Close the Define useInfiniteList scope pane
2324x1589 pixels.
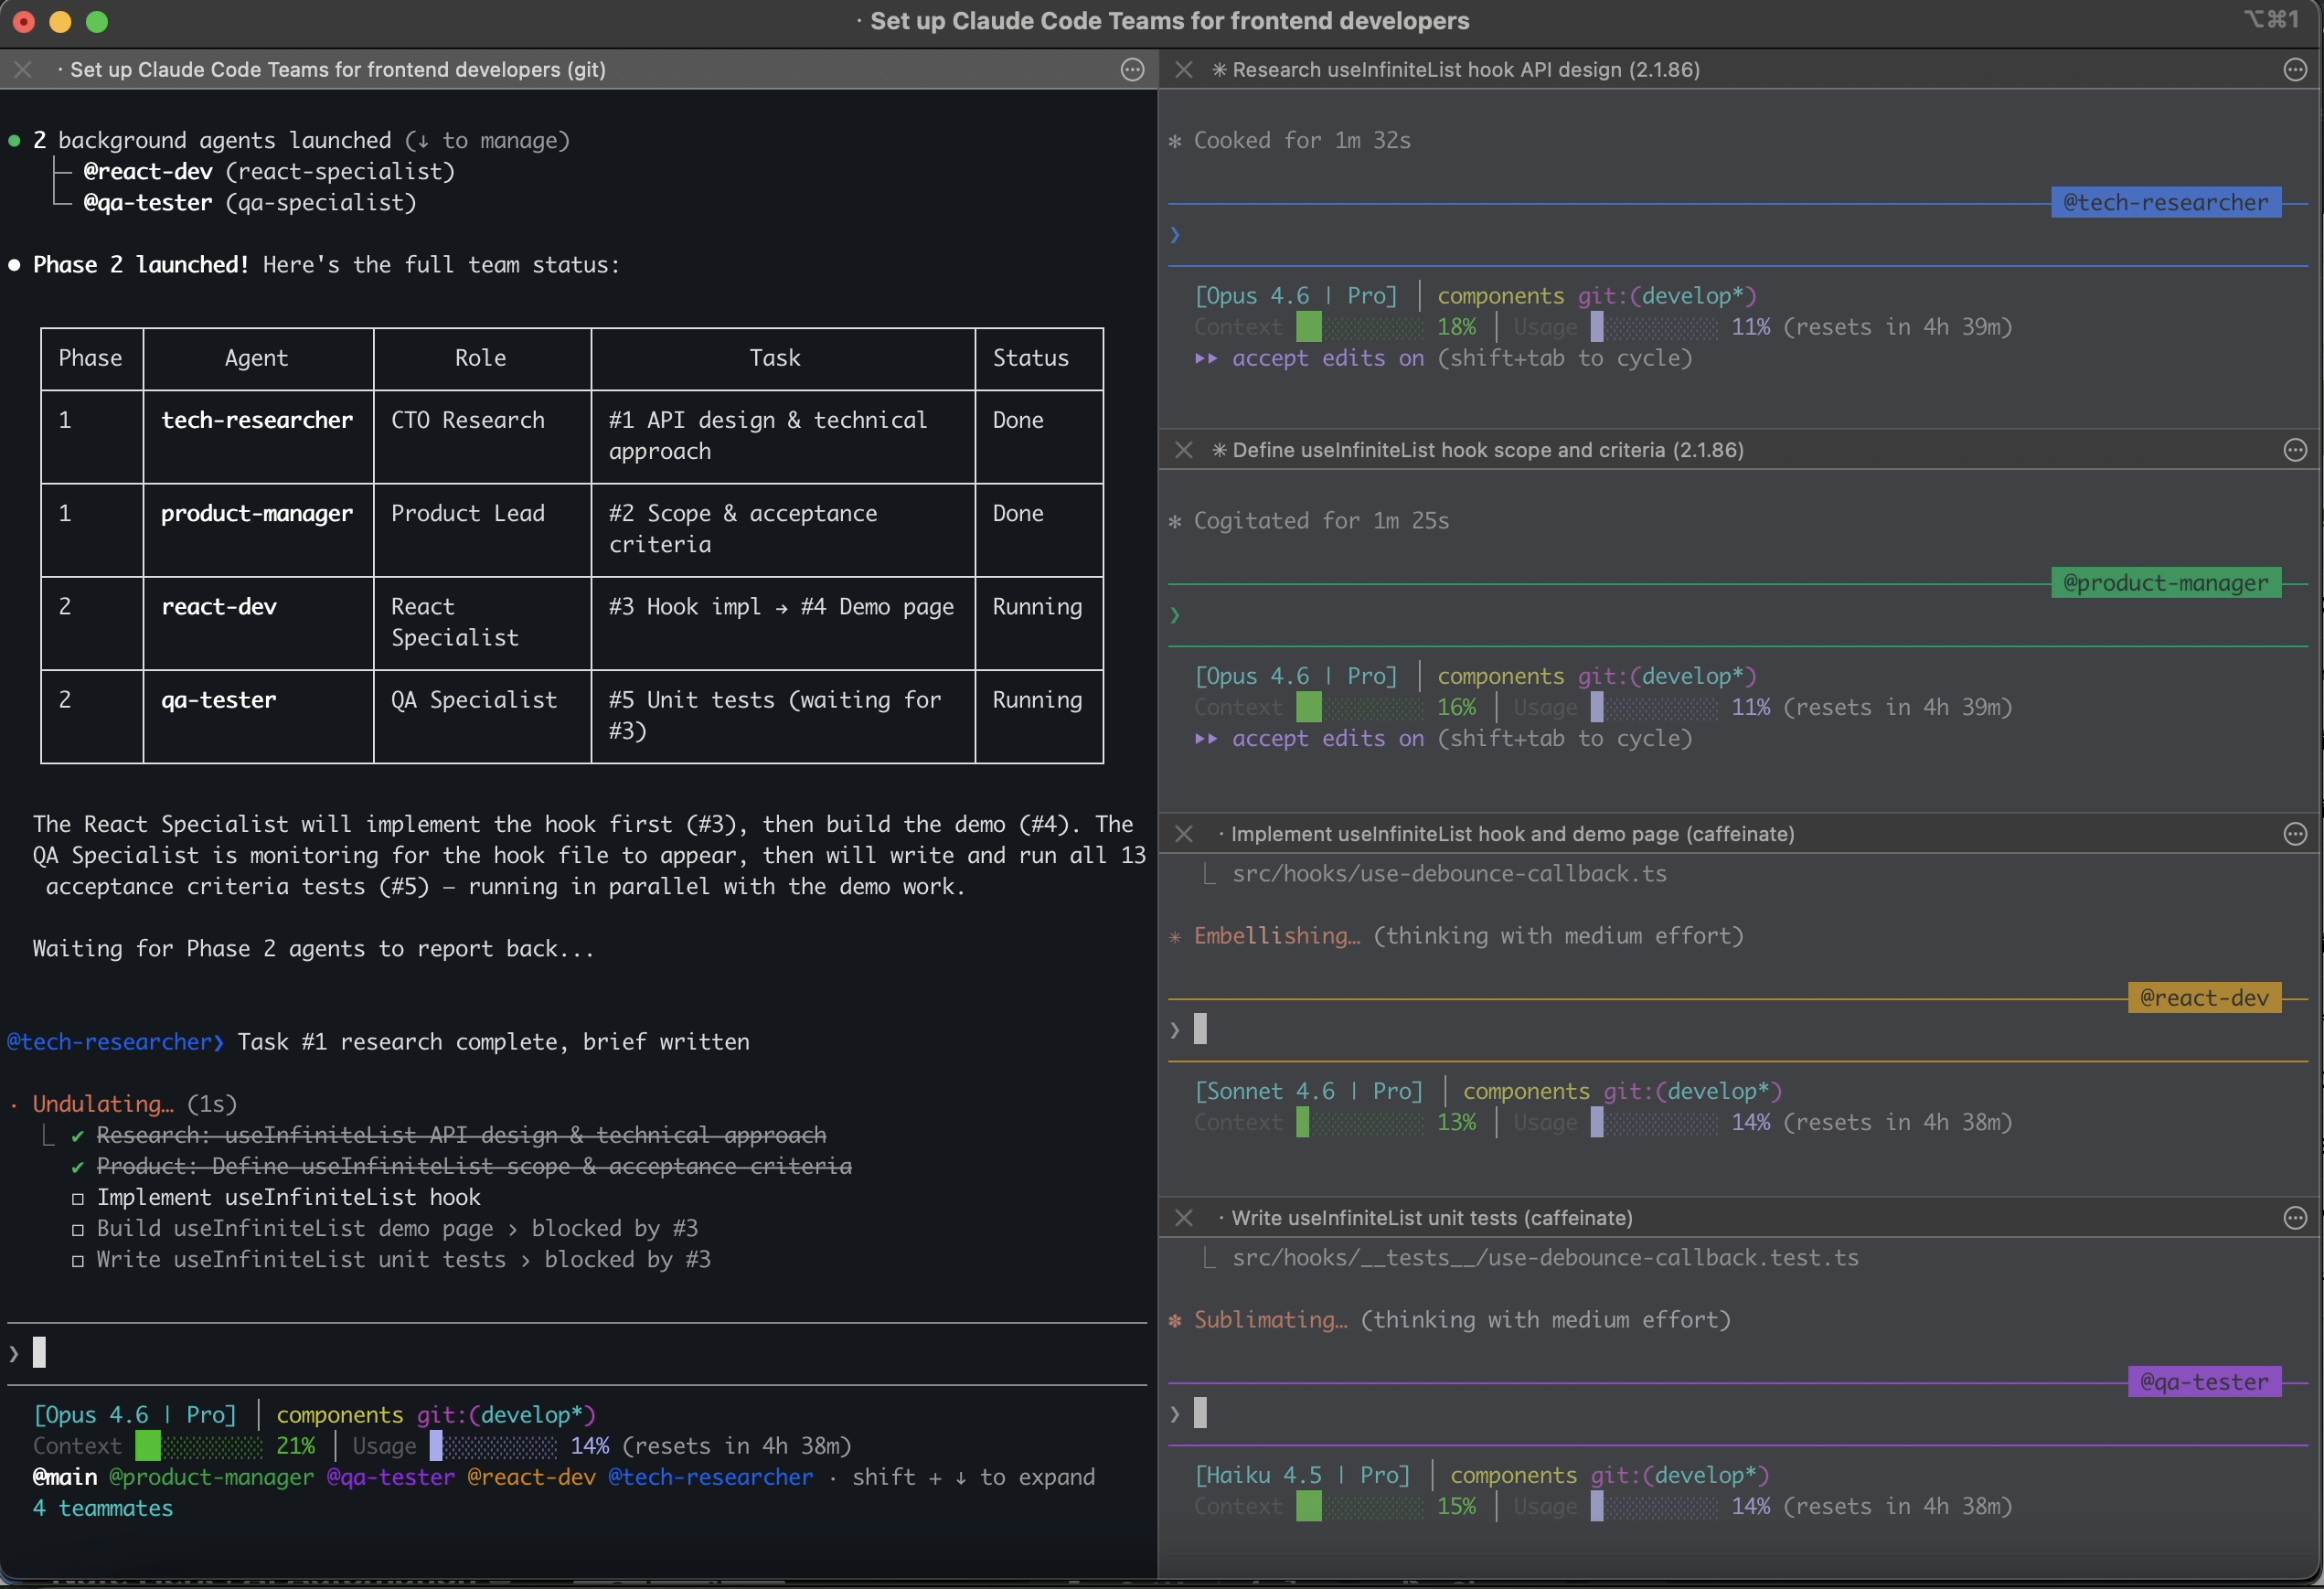click(1183, 450)
